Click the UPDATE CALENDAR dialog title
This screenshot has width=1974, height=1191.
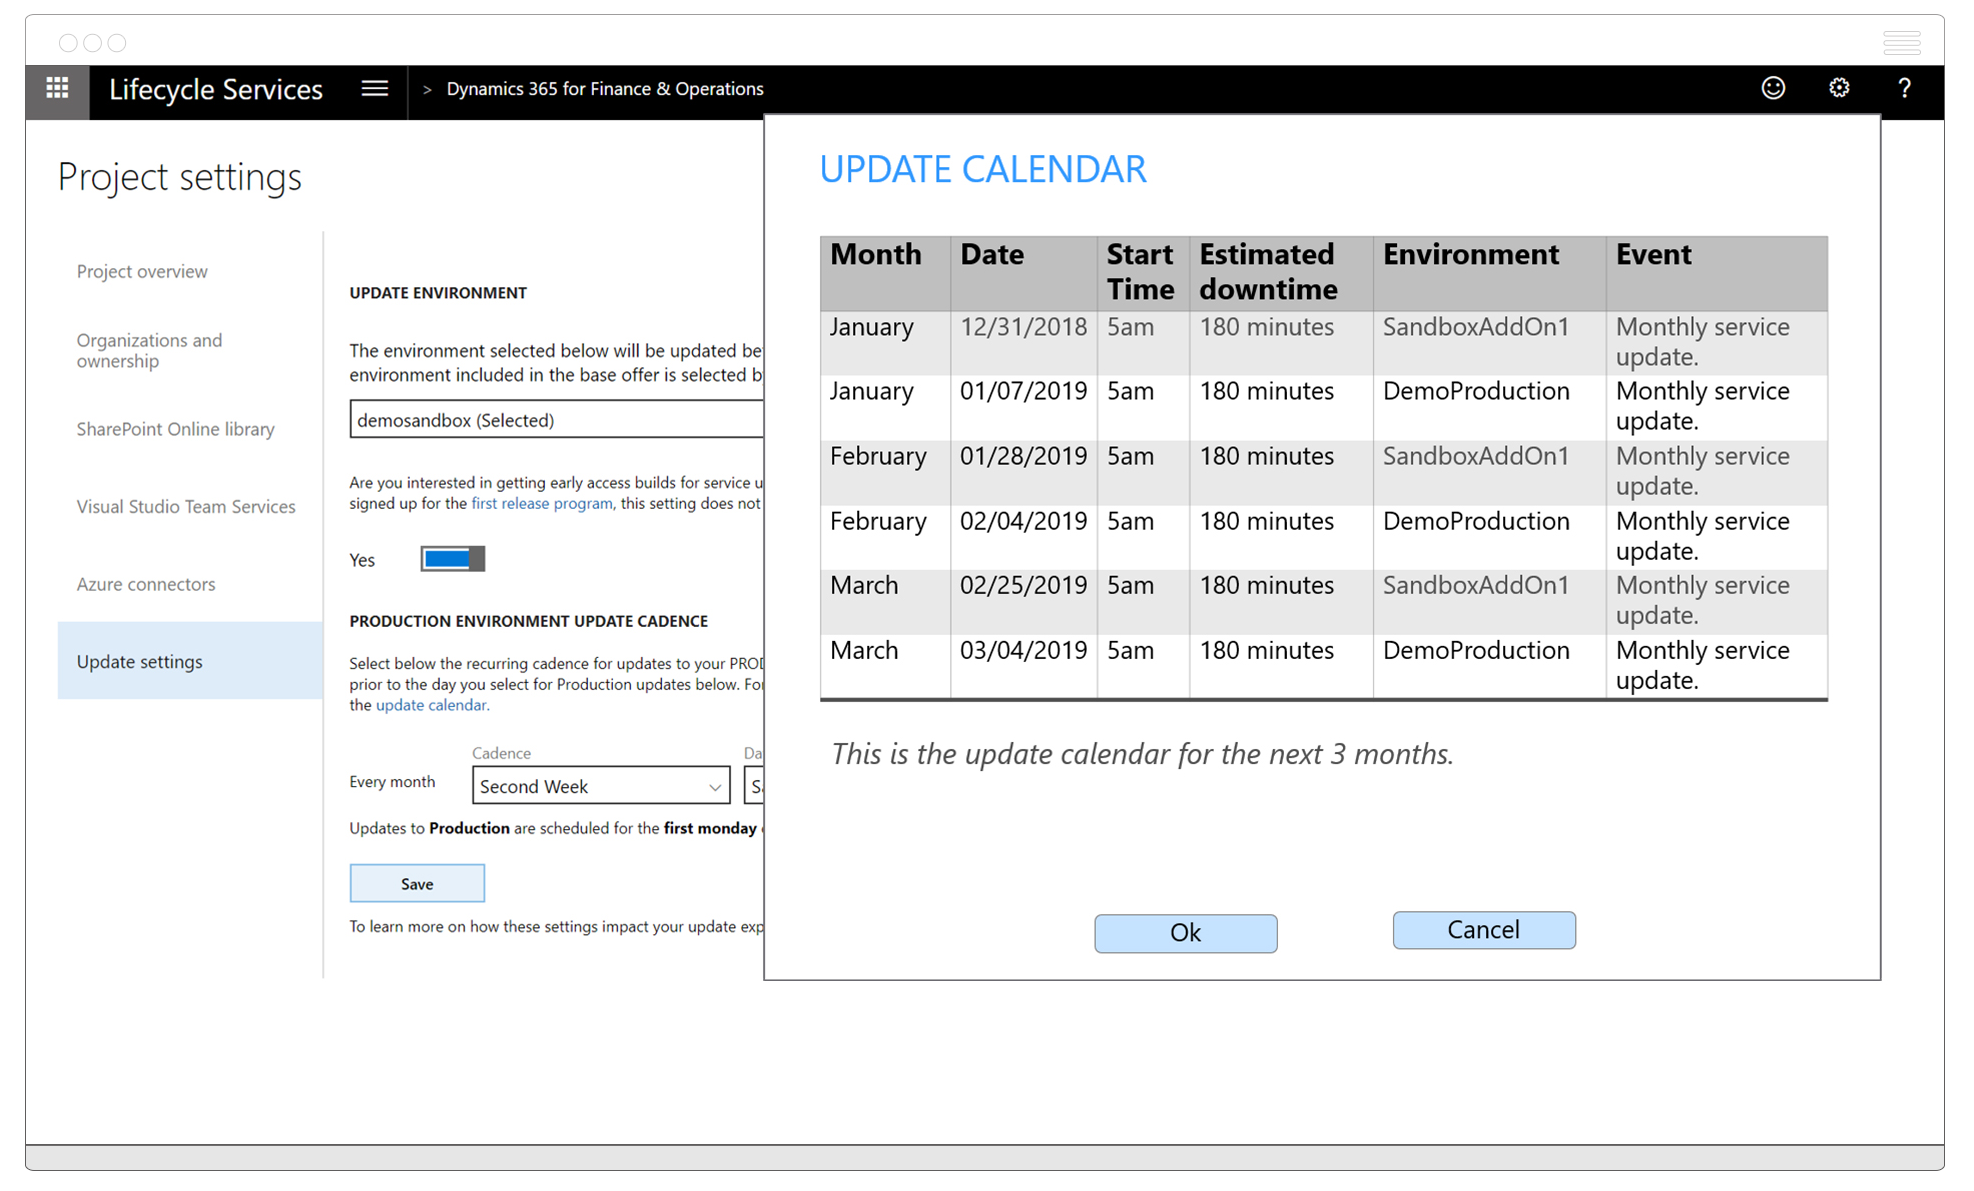[x=983, y=169]
